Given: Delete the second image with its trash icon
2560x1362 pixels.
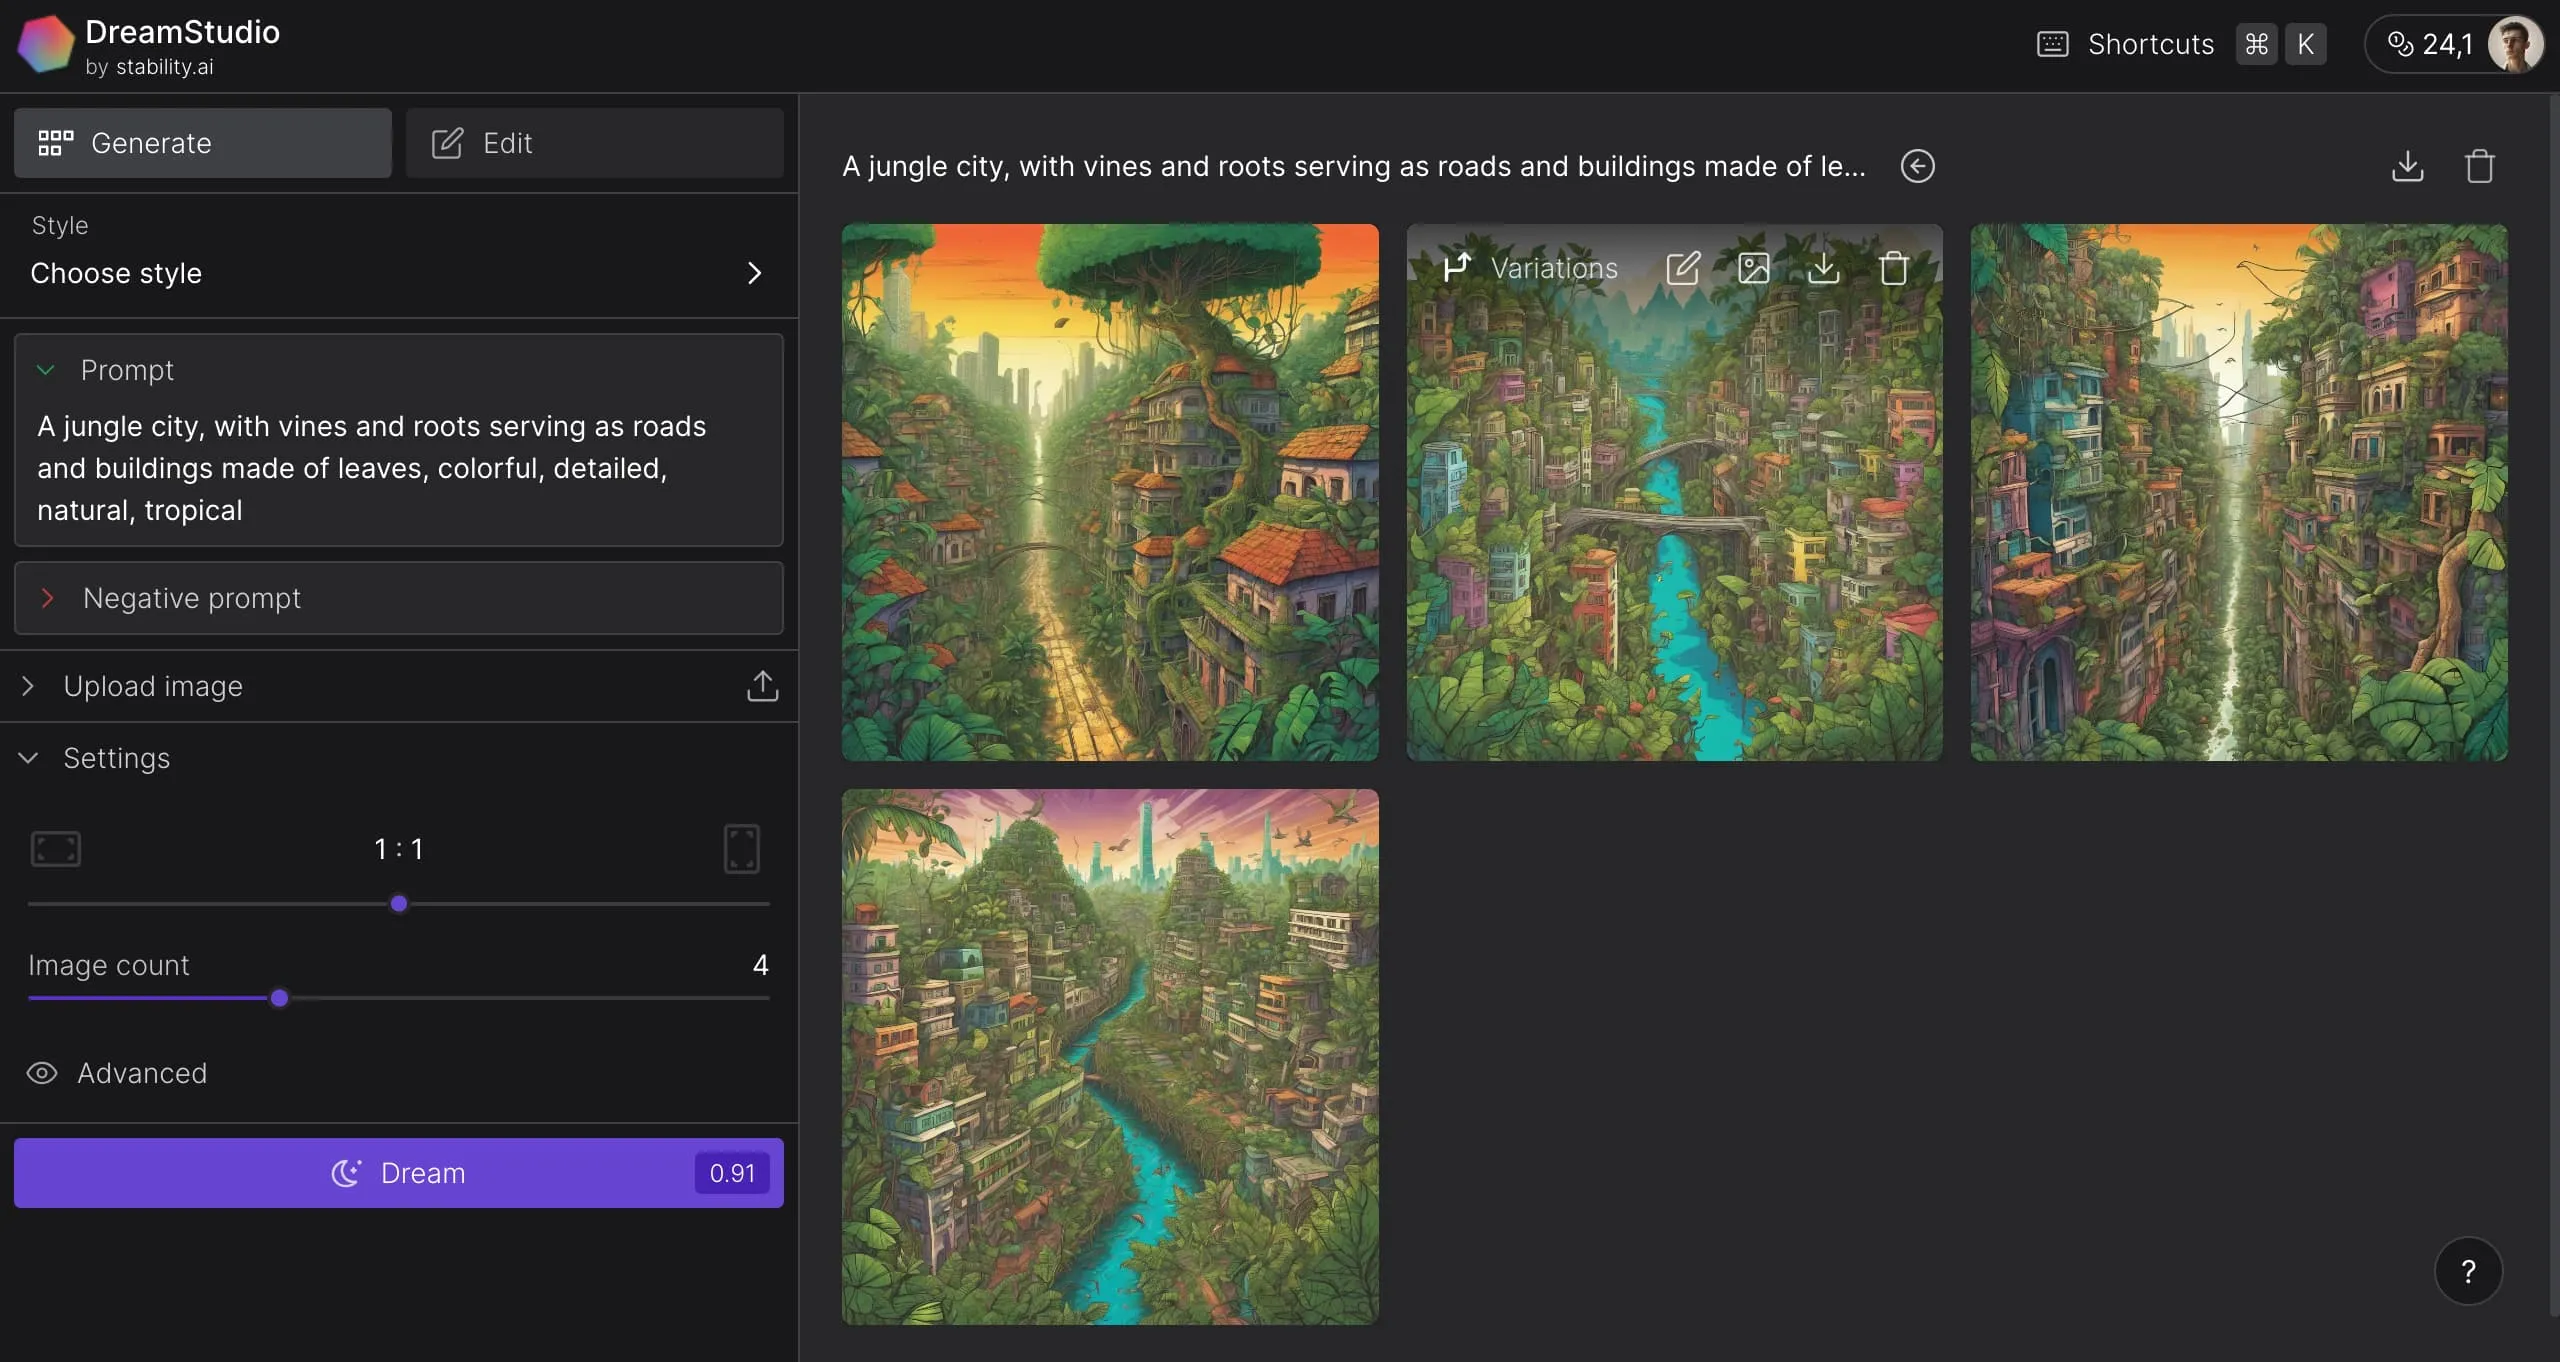Looking at the screenshot, I should [1892, 267].
